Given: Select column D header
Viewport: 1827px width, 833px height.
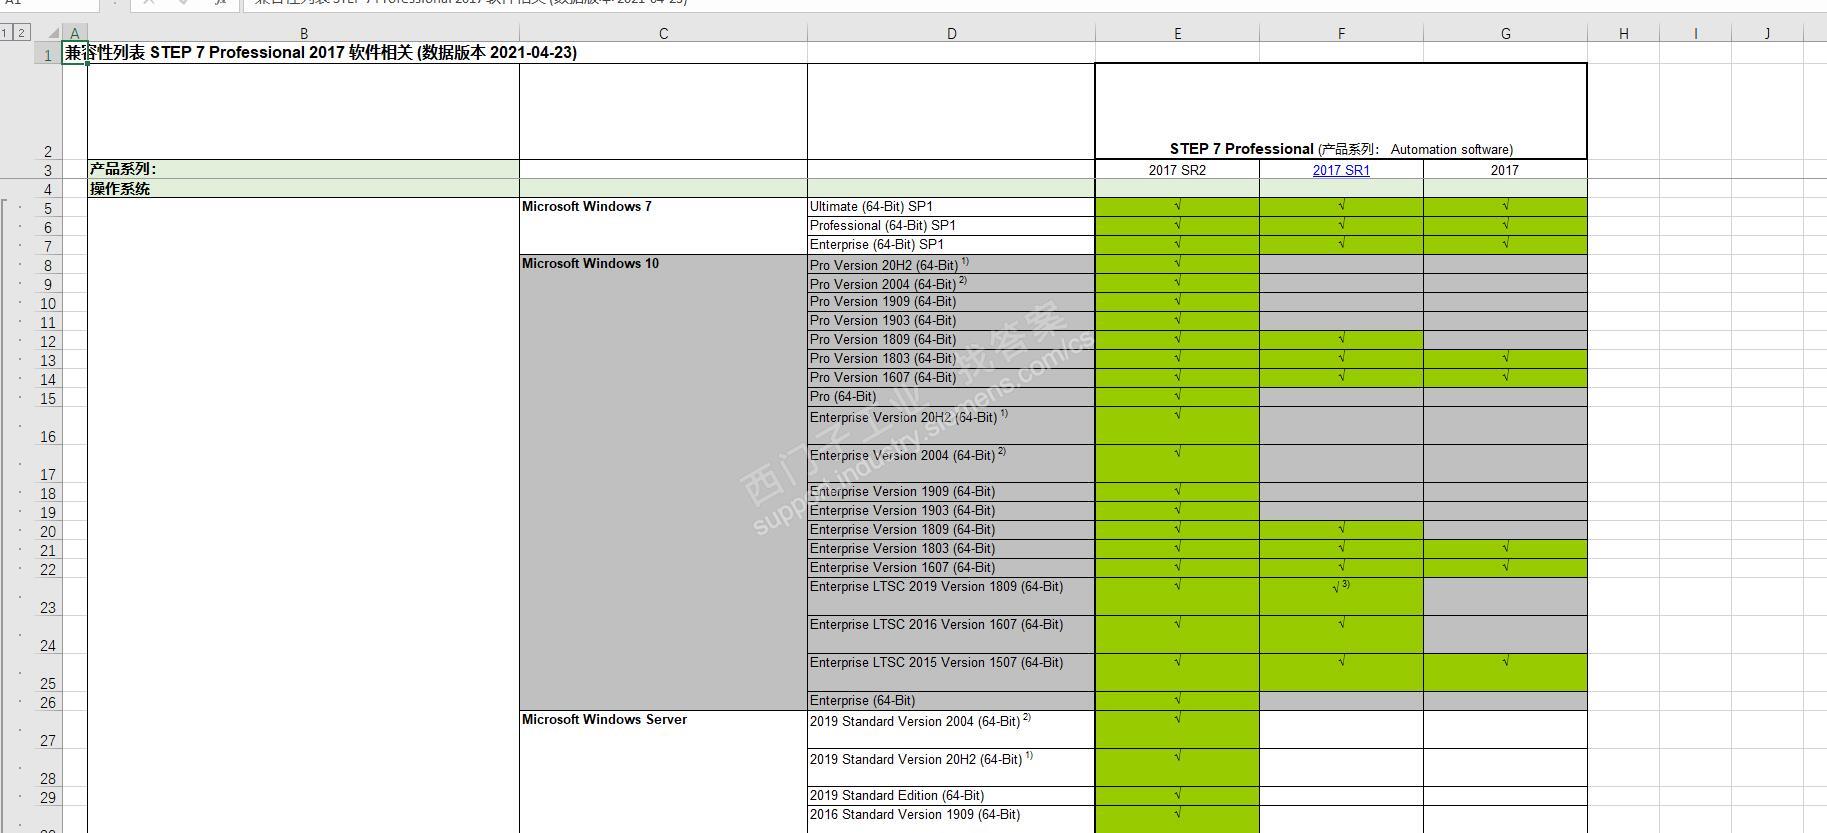Looking at the screenshot, I should 951,33.
